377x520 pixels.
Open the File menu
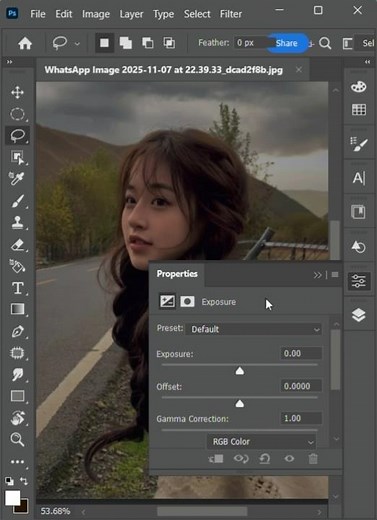(38, 14)
